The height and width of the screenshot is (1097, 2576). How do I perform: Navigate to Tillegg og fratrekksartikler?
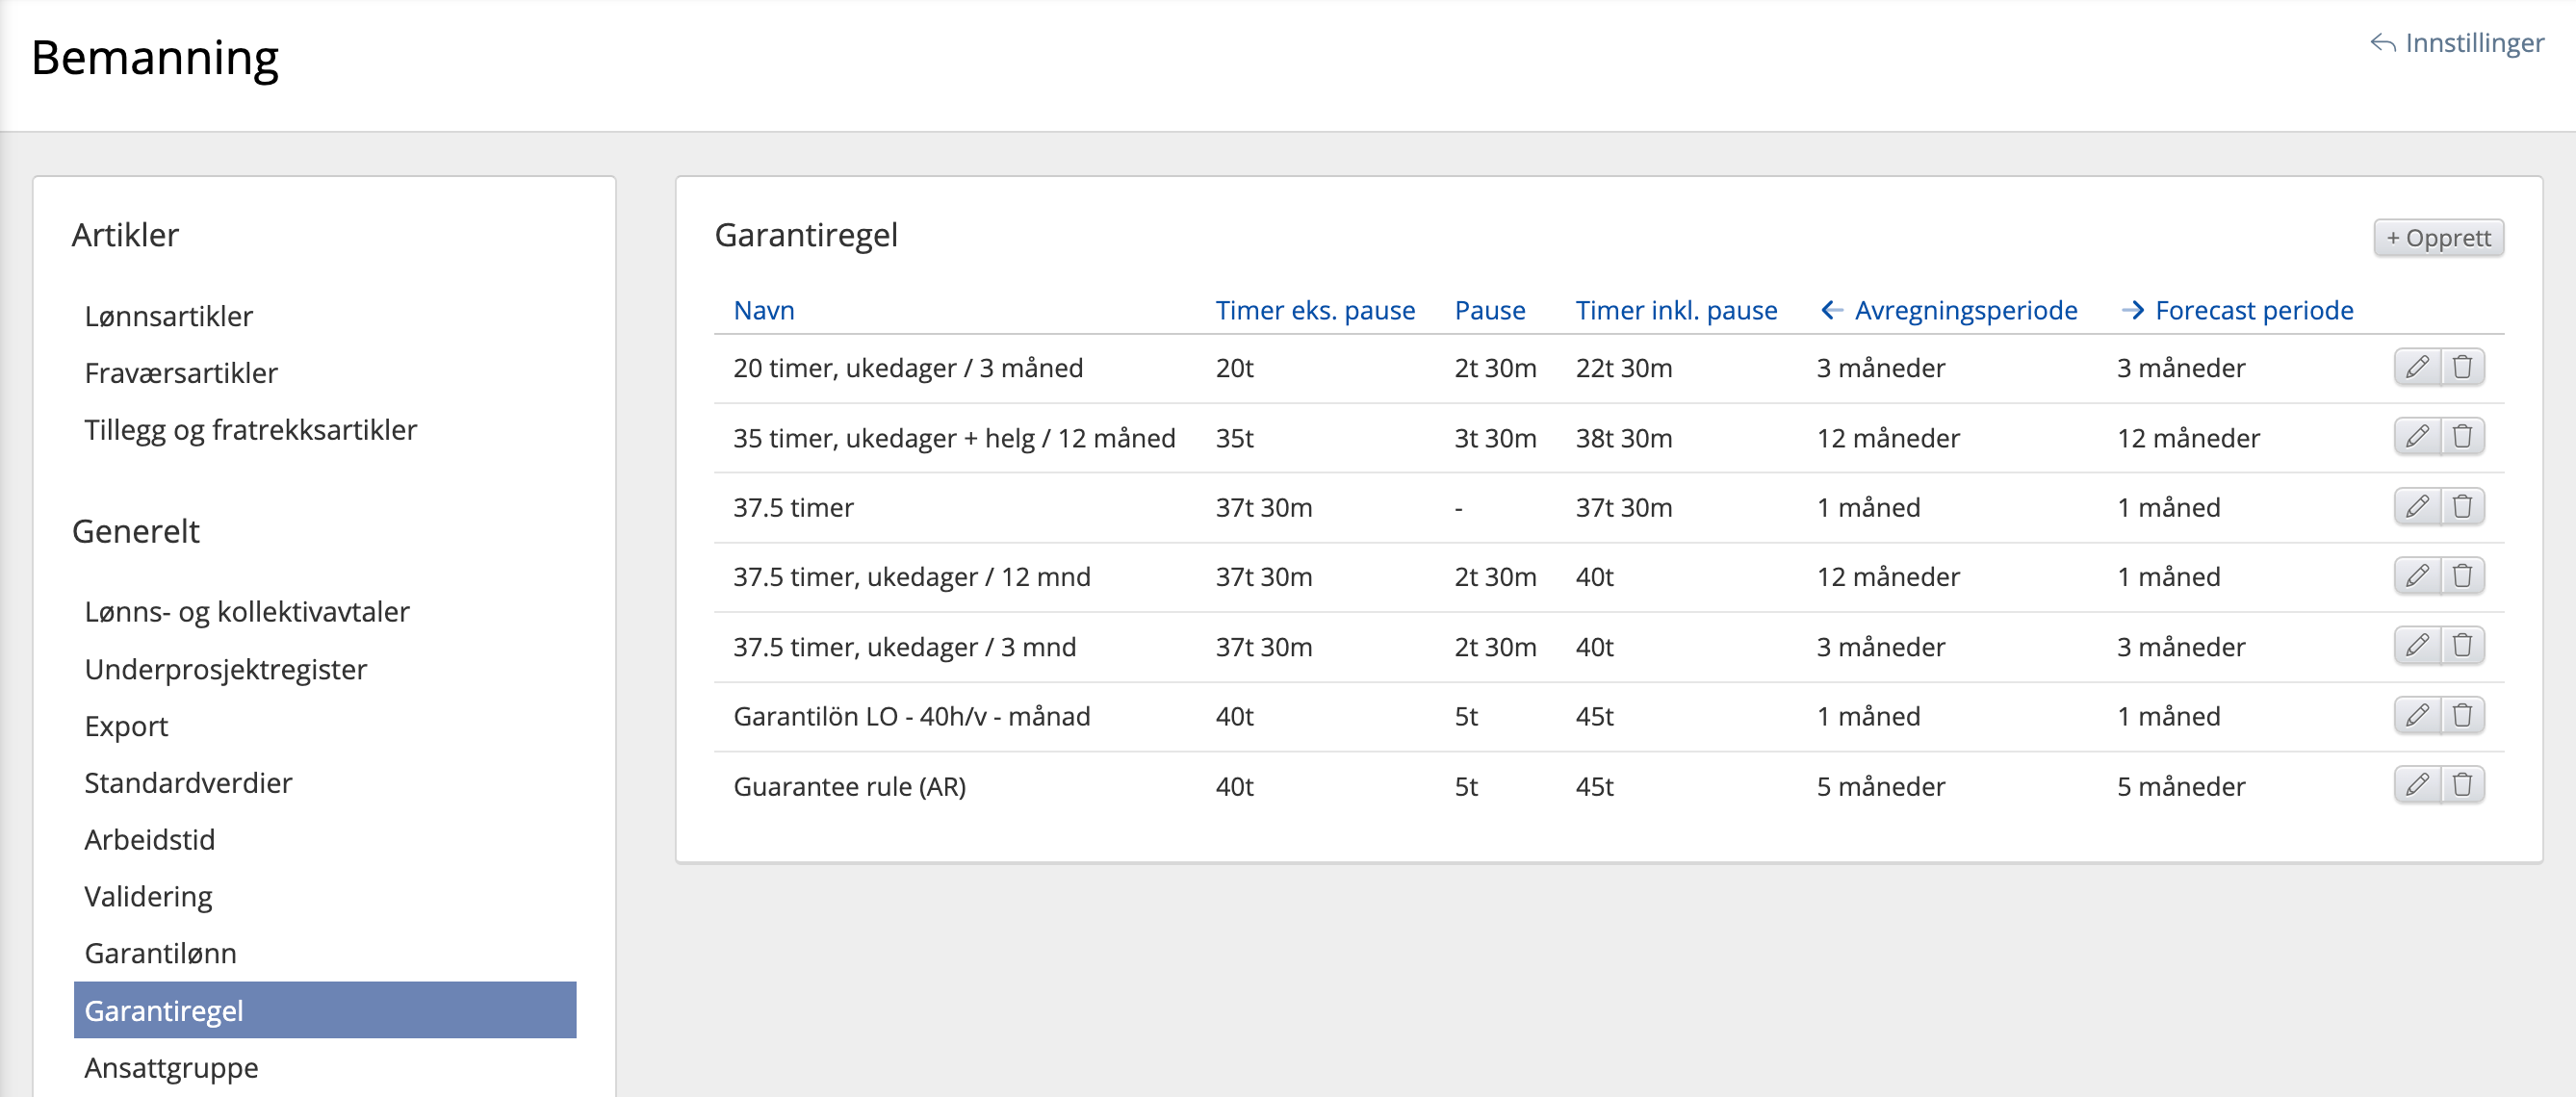click(250, 430)
